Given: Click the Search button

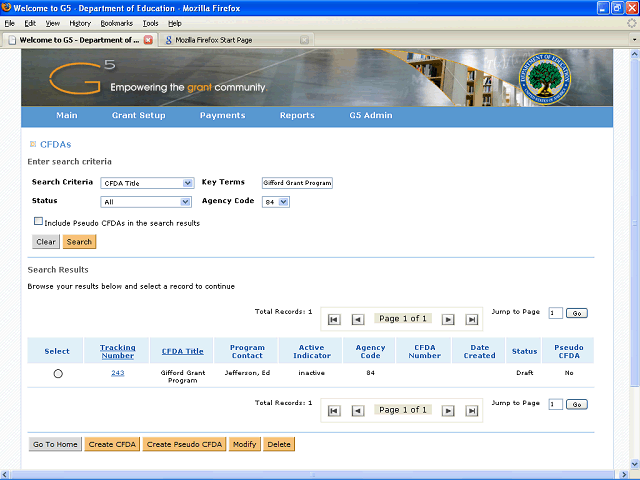Looking at the screenshot, I should (x=79, y=242).
